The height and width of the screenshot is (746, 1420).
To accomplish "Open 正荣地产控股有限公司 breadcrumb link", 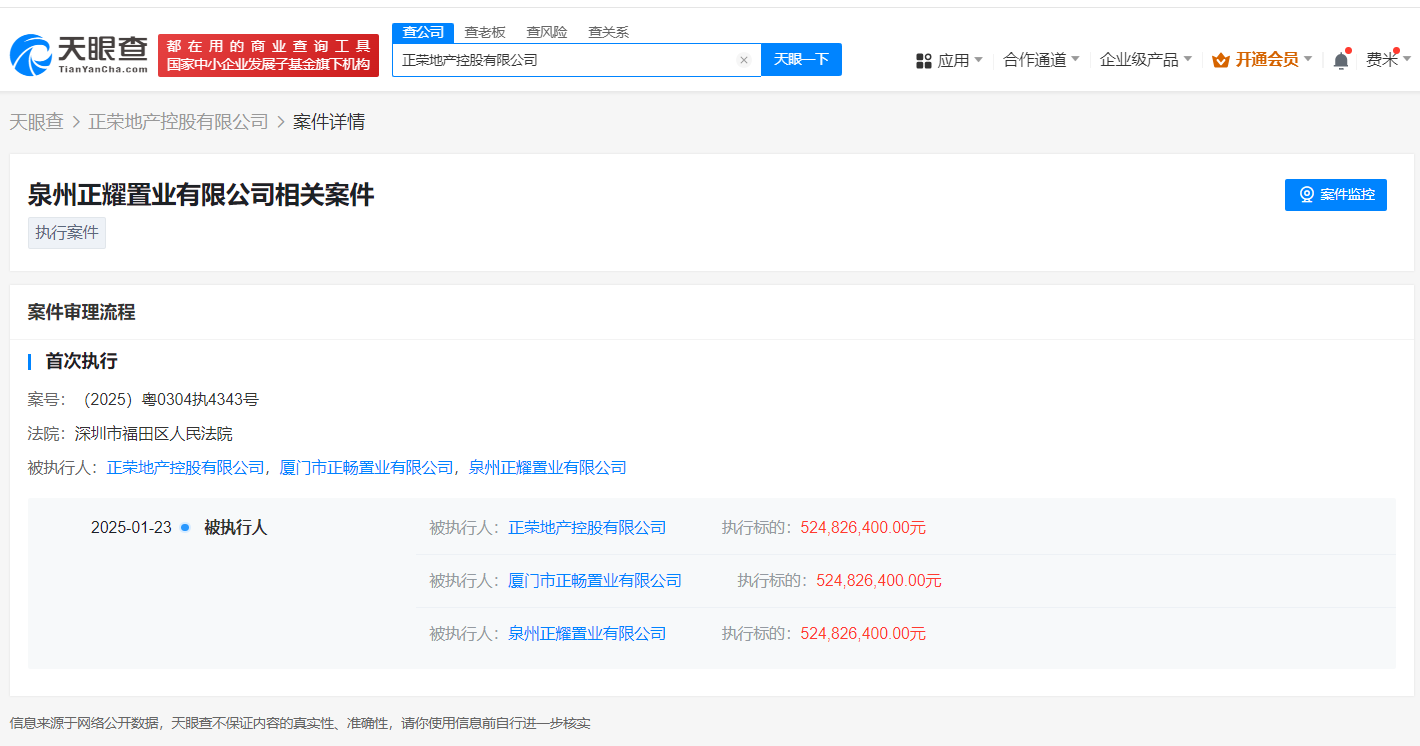I will pyautogui.click(x=179, y=122).
